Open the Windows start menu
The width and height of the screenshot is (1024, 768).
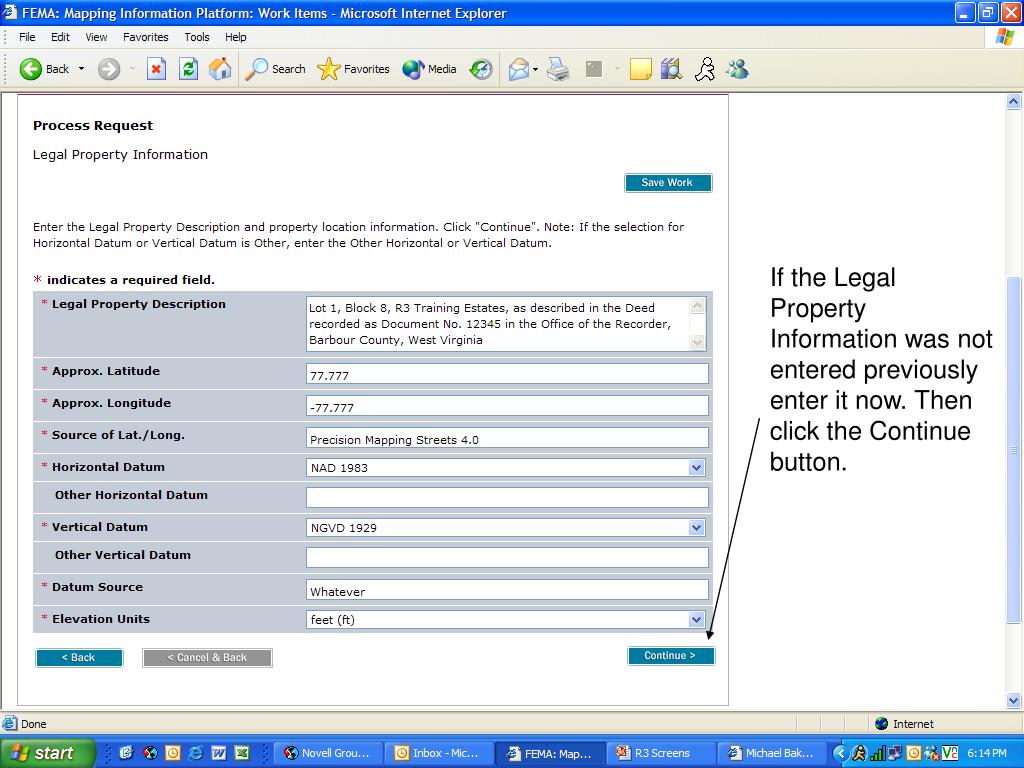47,753
